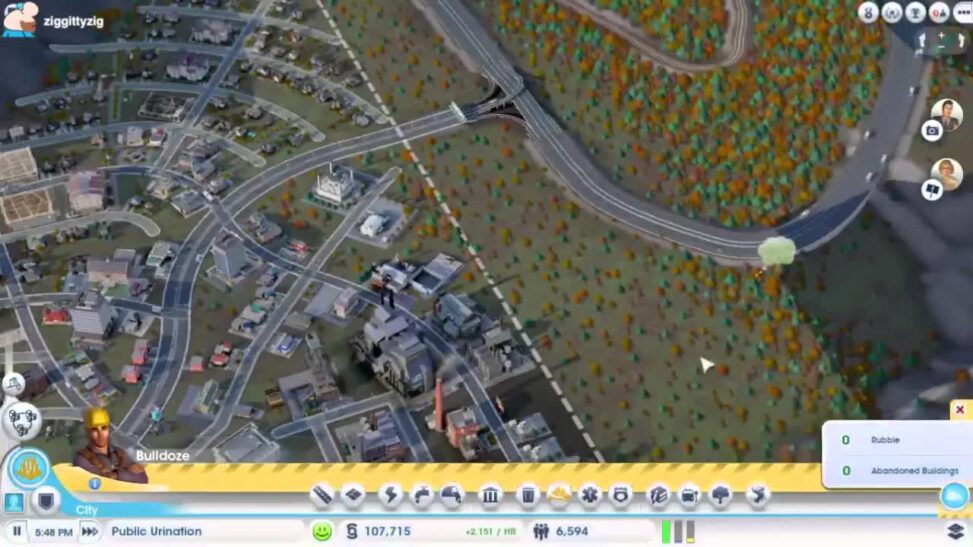Click the Public Urination news ticker
The width and height of the screenshot is (973, 547).
click(x=156, y=531)
